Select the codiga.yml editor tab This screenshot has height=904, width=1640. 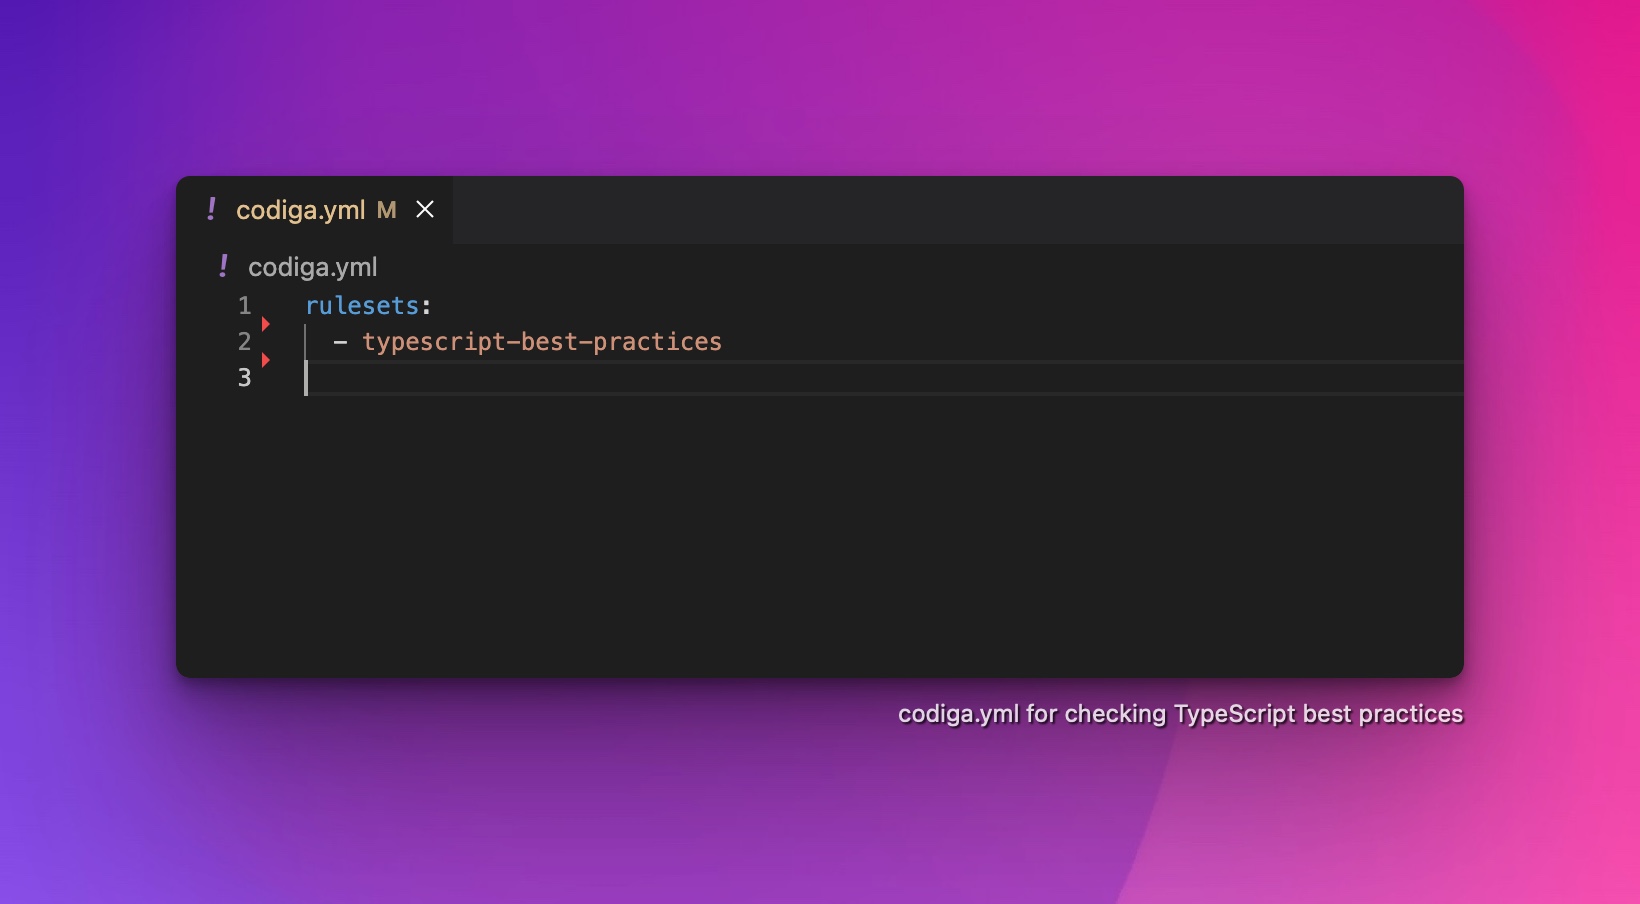coord(314,210)
